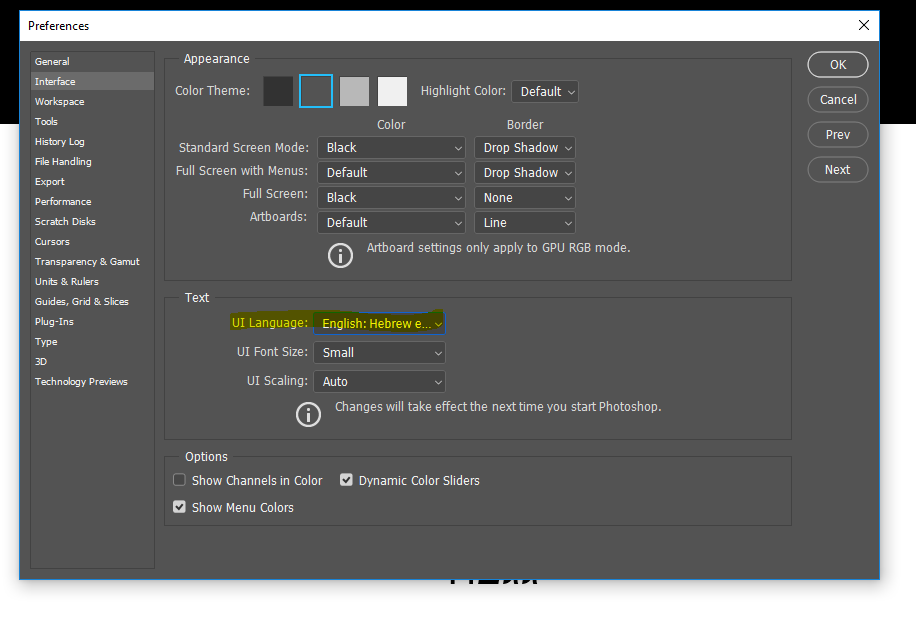
Task: Open the History Log preferences
Action: pyautogui.click(x=92, y=141)
